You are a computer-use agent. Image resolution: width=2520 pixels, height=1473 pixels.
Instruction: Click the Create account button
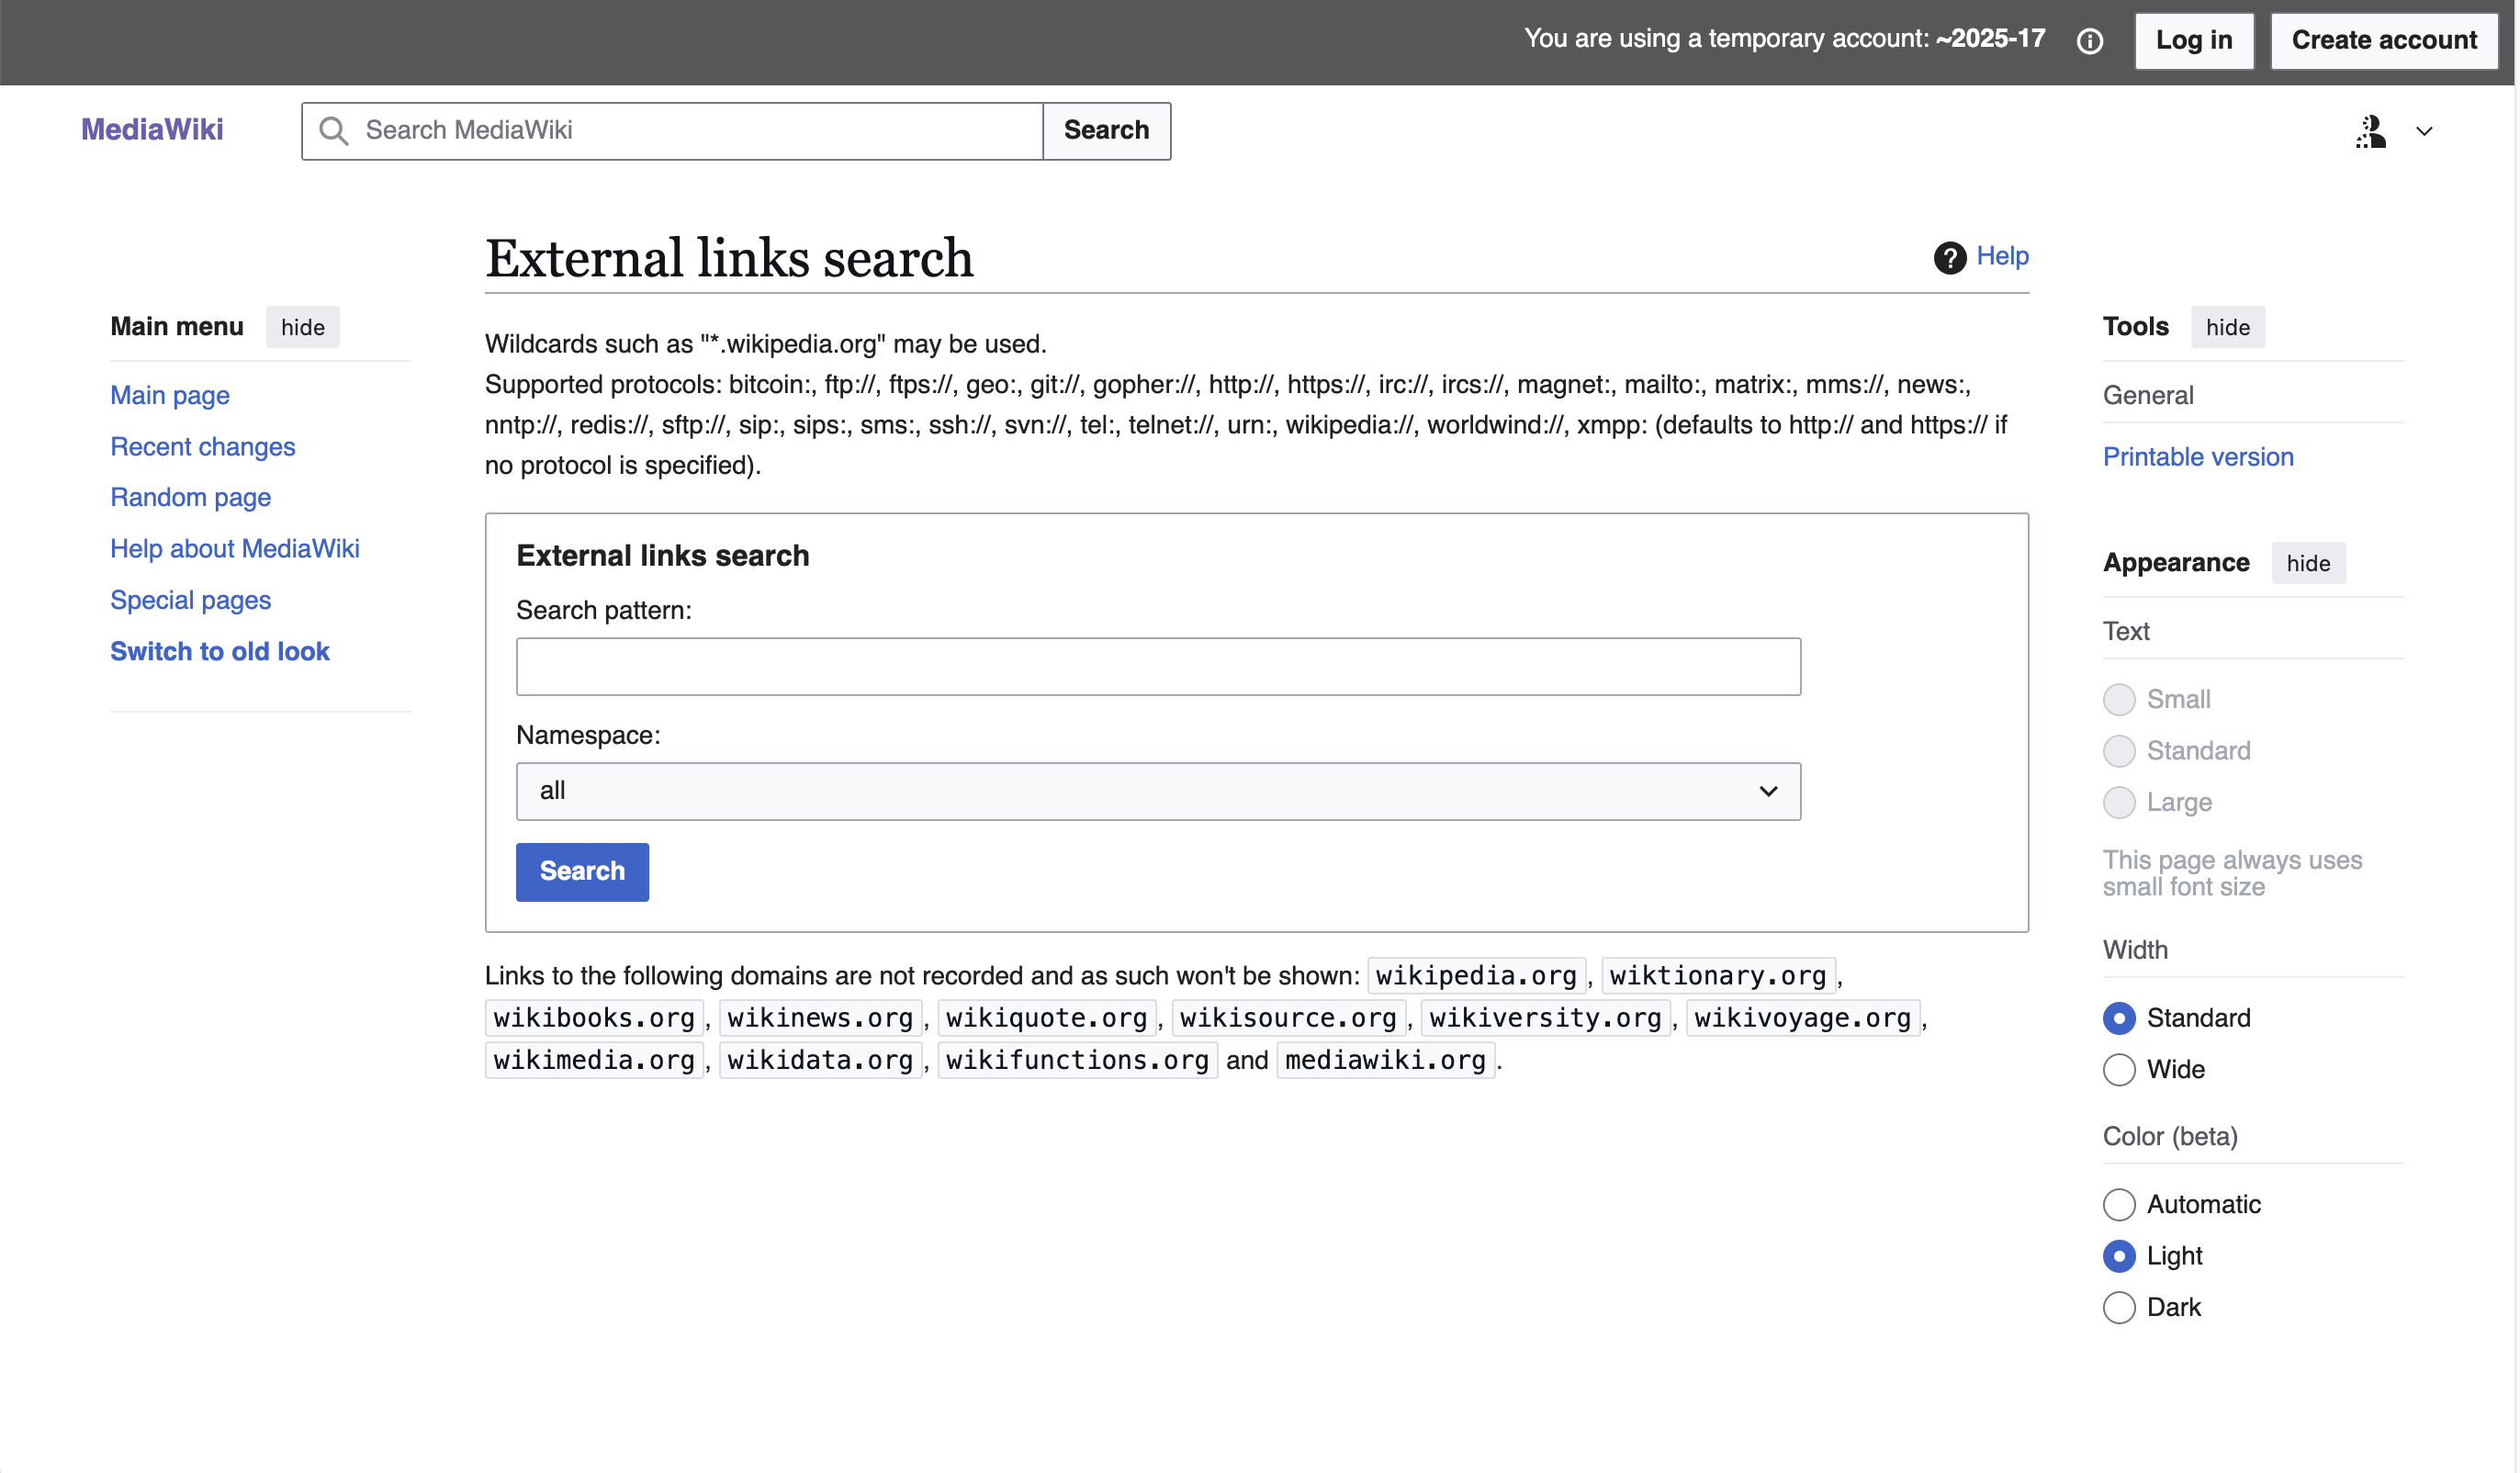point(2384,40)
